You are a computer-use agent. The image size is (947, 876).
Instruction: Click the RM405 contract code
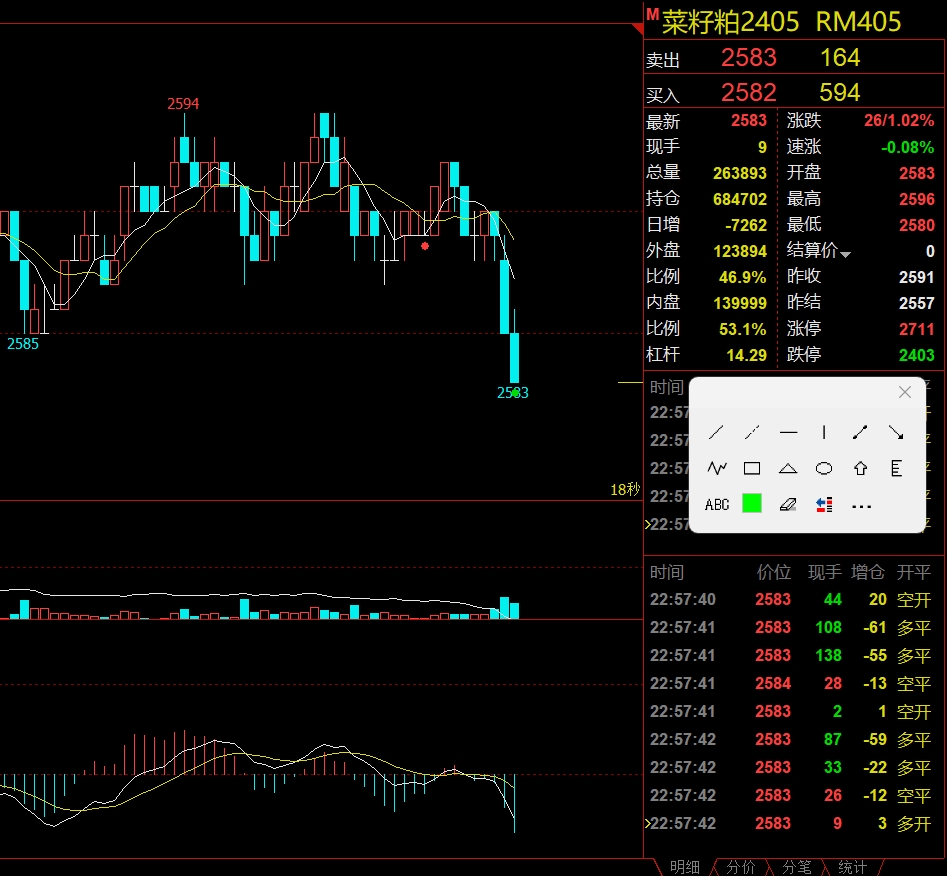[858, 22]
